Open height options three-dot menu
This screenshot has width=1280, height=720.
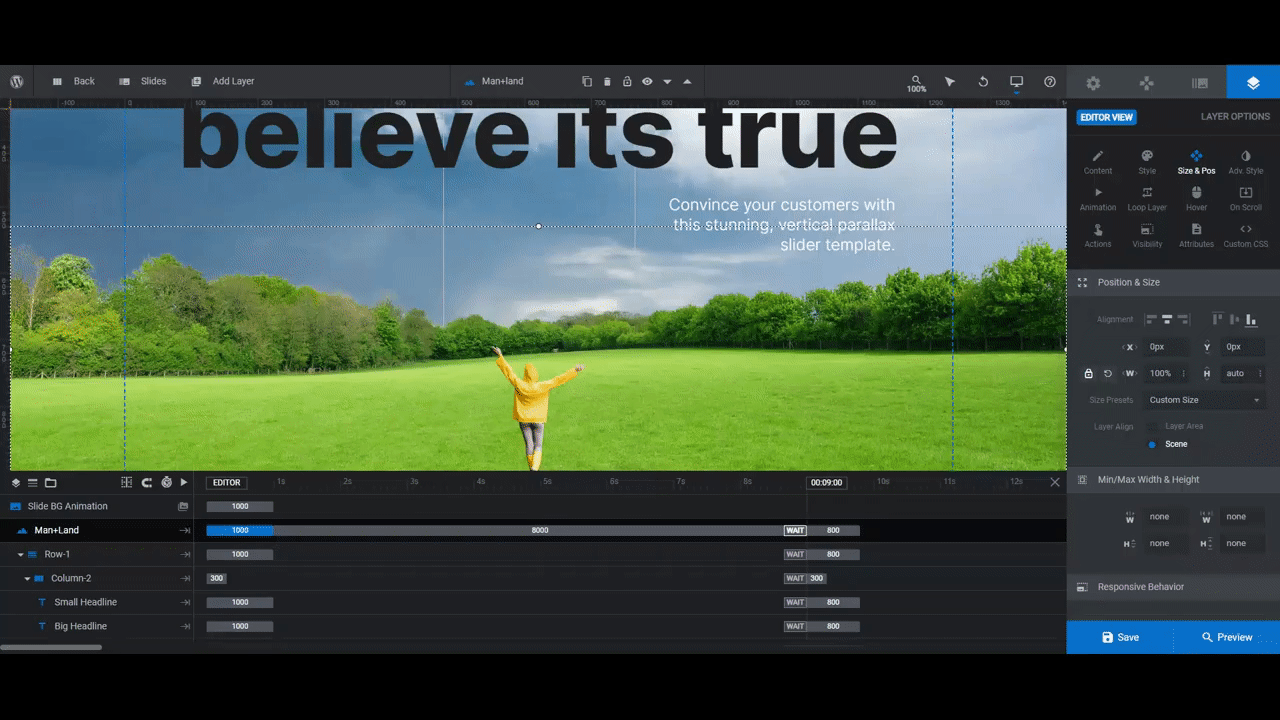point(1260,374)
